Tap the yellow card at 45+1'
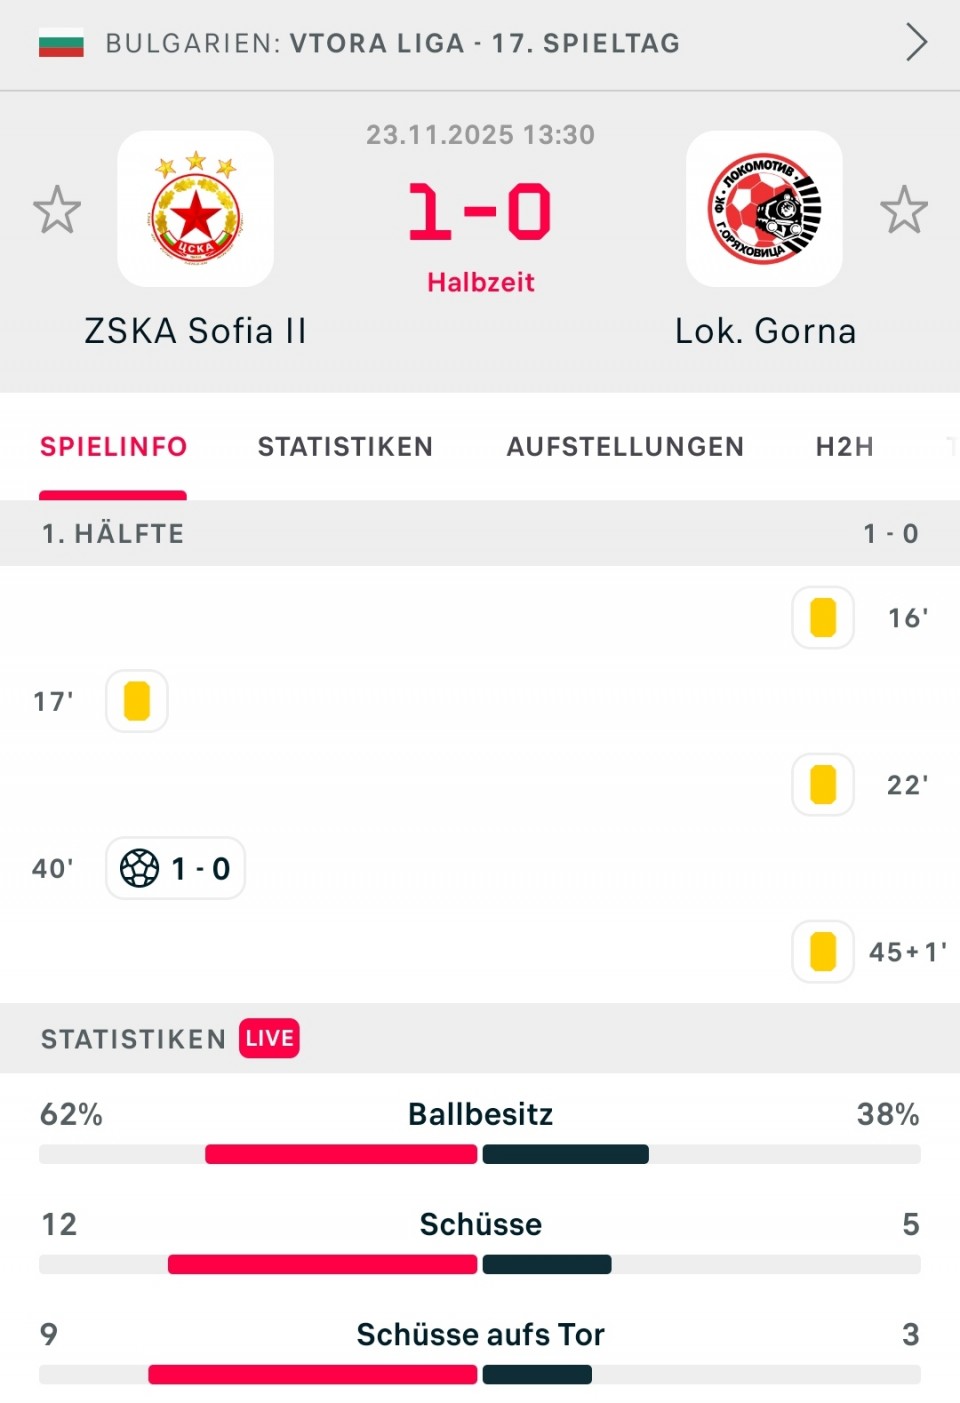 point(823,952)
